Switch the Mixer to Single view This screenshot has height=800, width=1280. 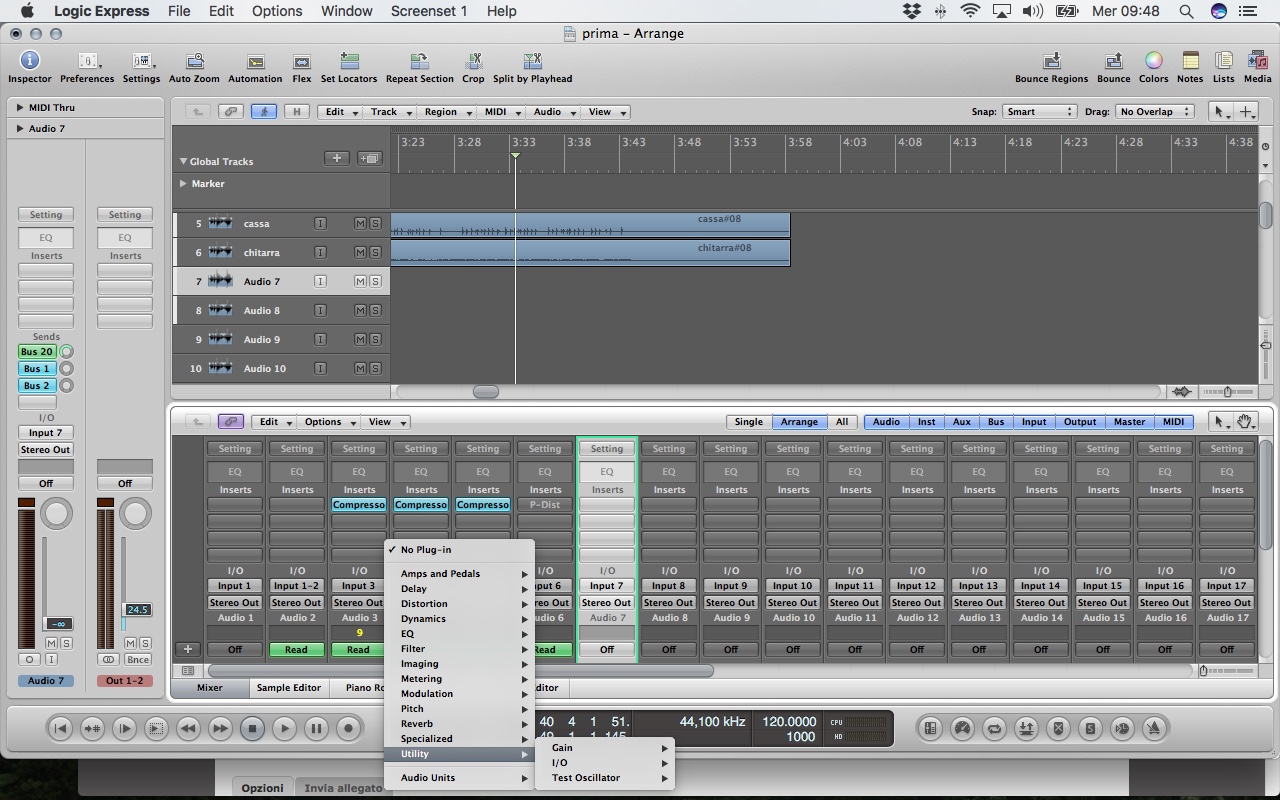point(748,422)
